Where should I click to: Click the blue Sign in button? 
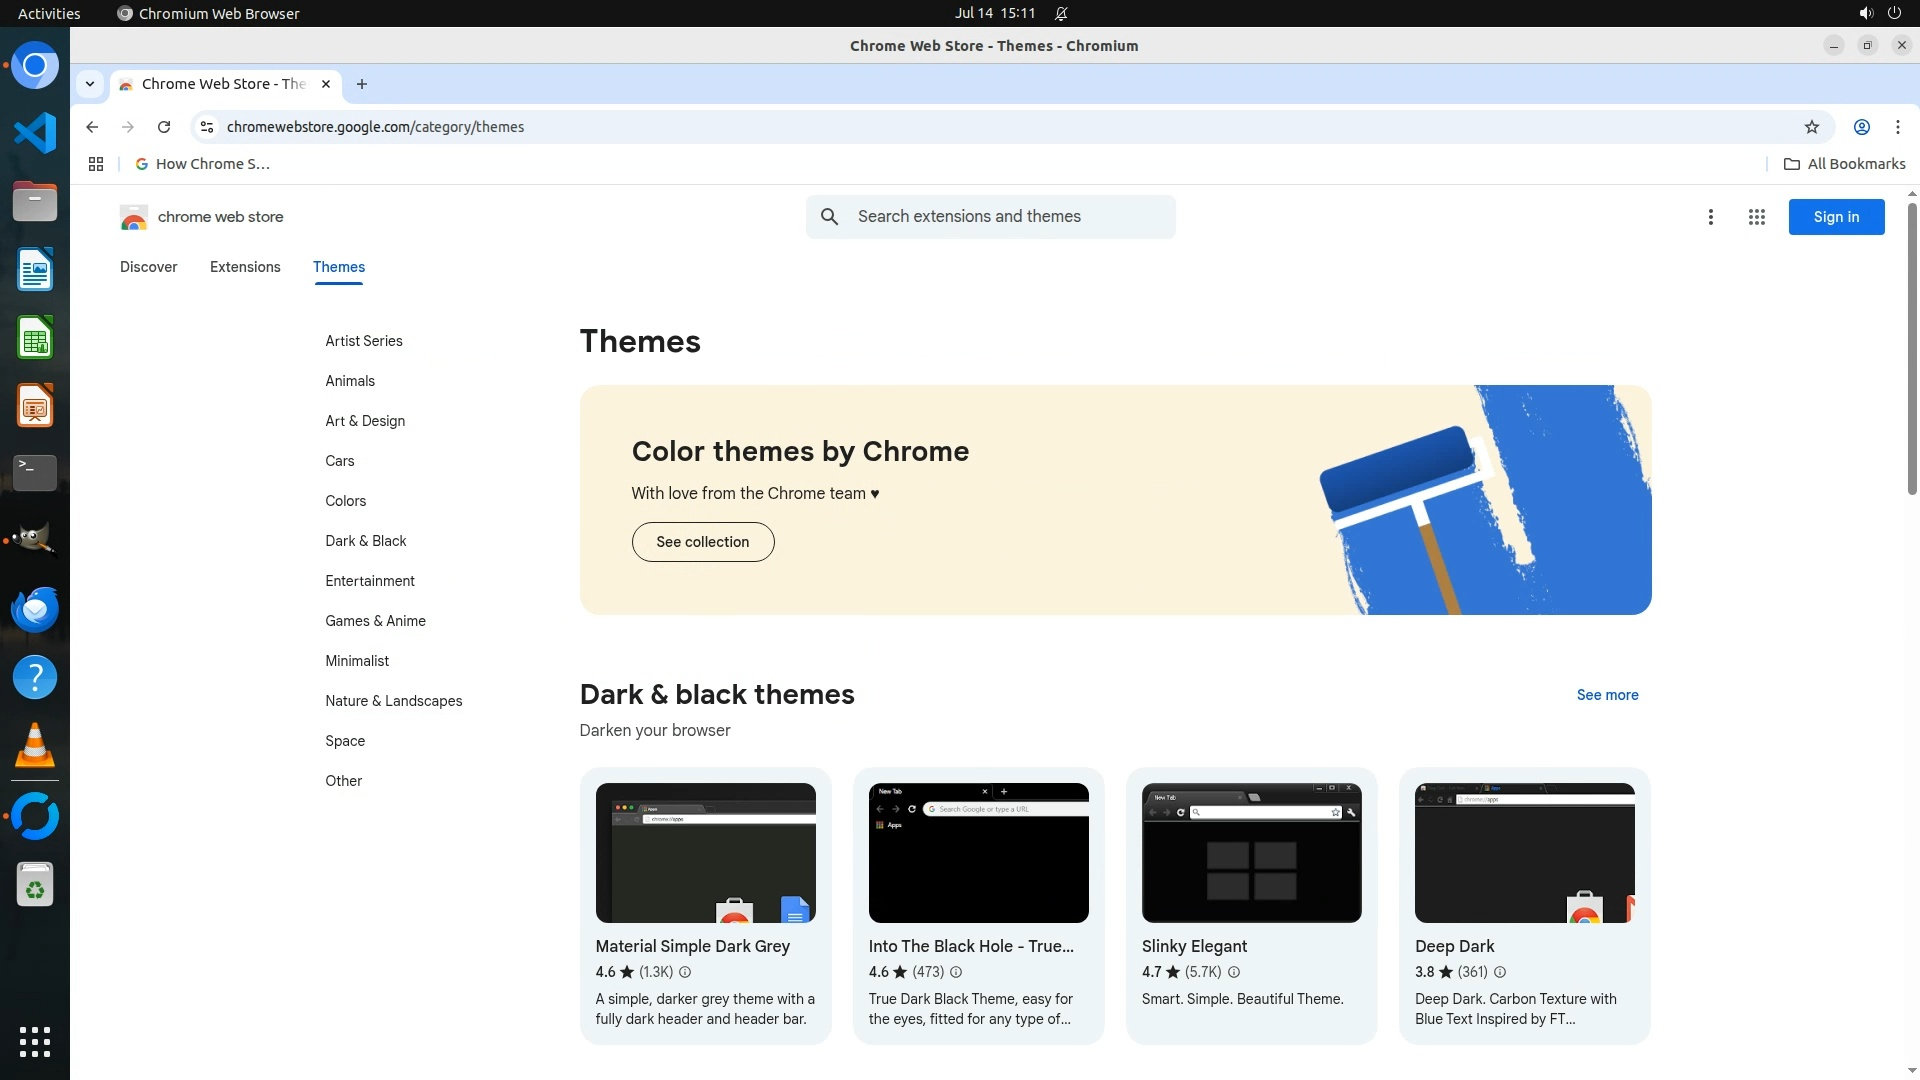coord(1835,217)
